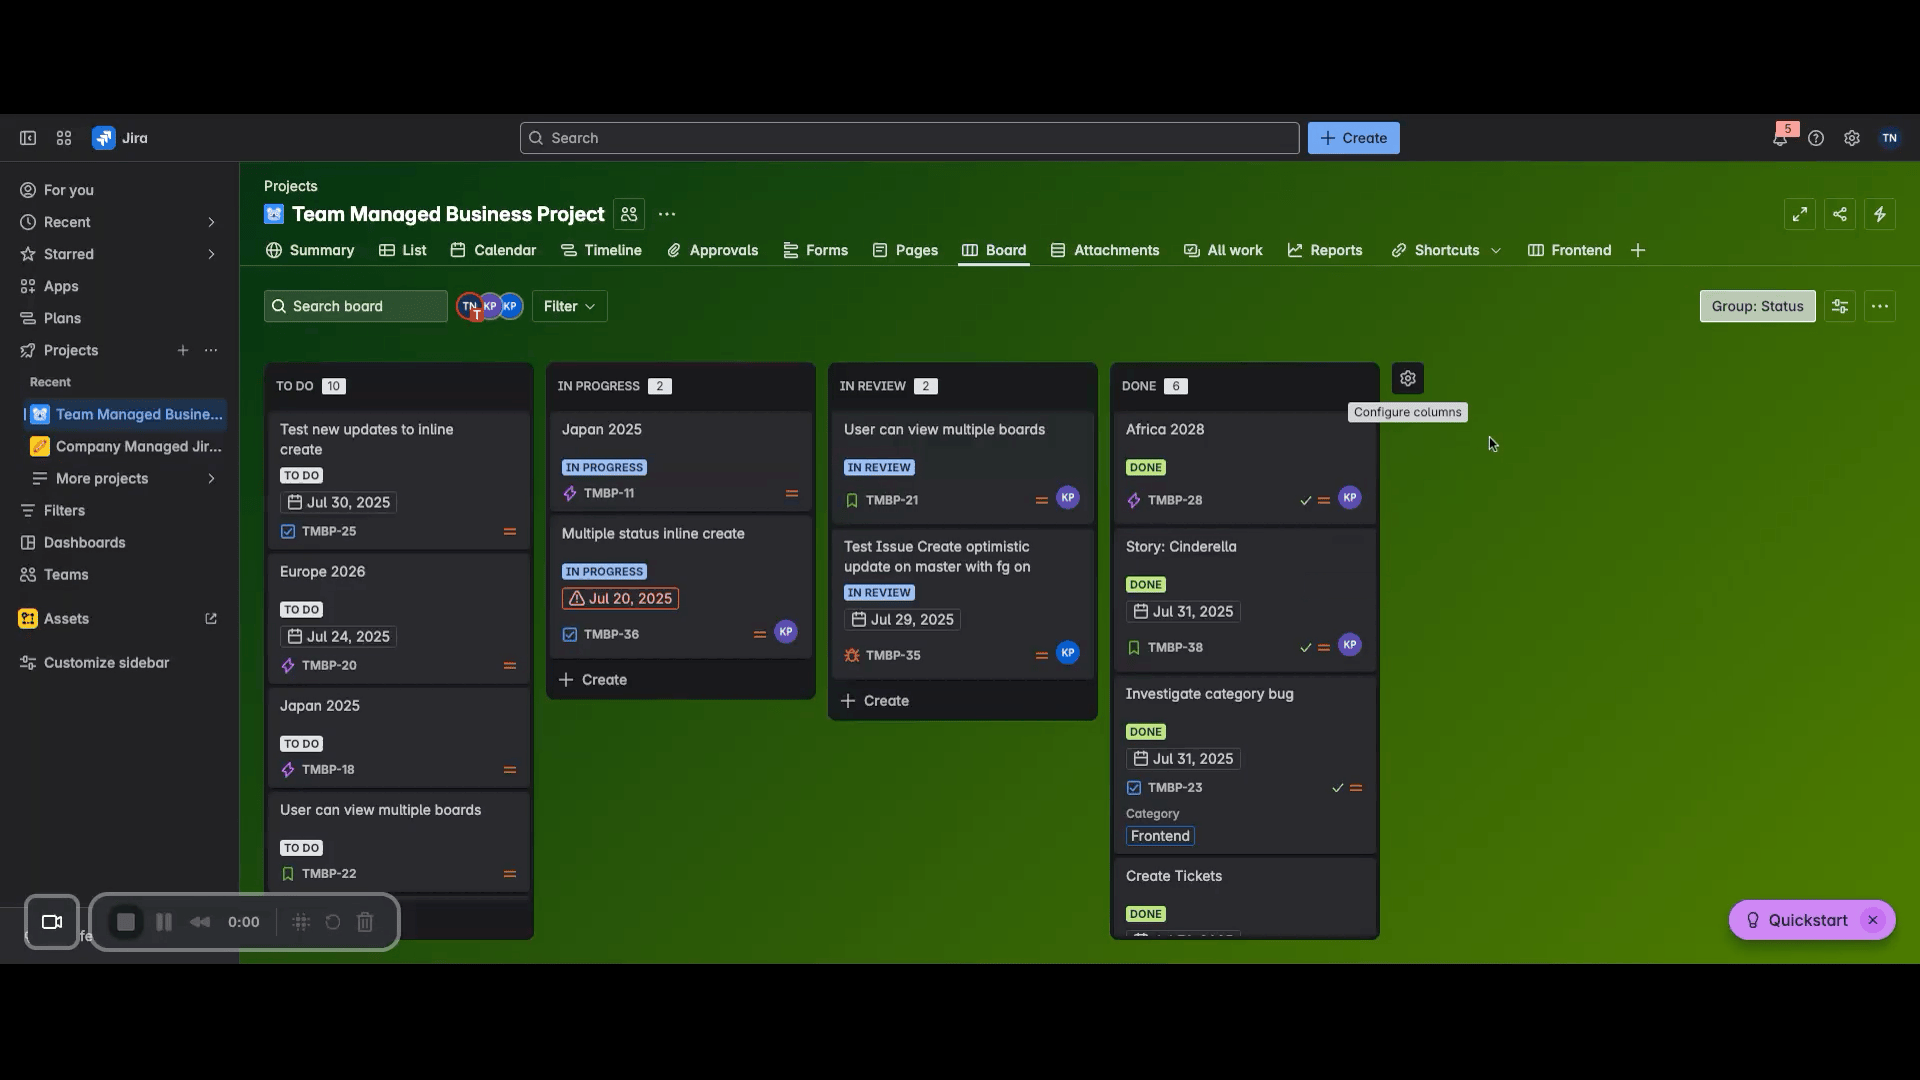
Task: Switch to the List tab
Action: click(403, 250)
